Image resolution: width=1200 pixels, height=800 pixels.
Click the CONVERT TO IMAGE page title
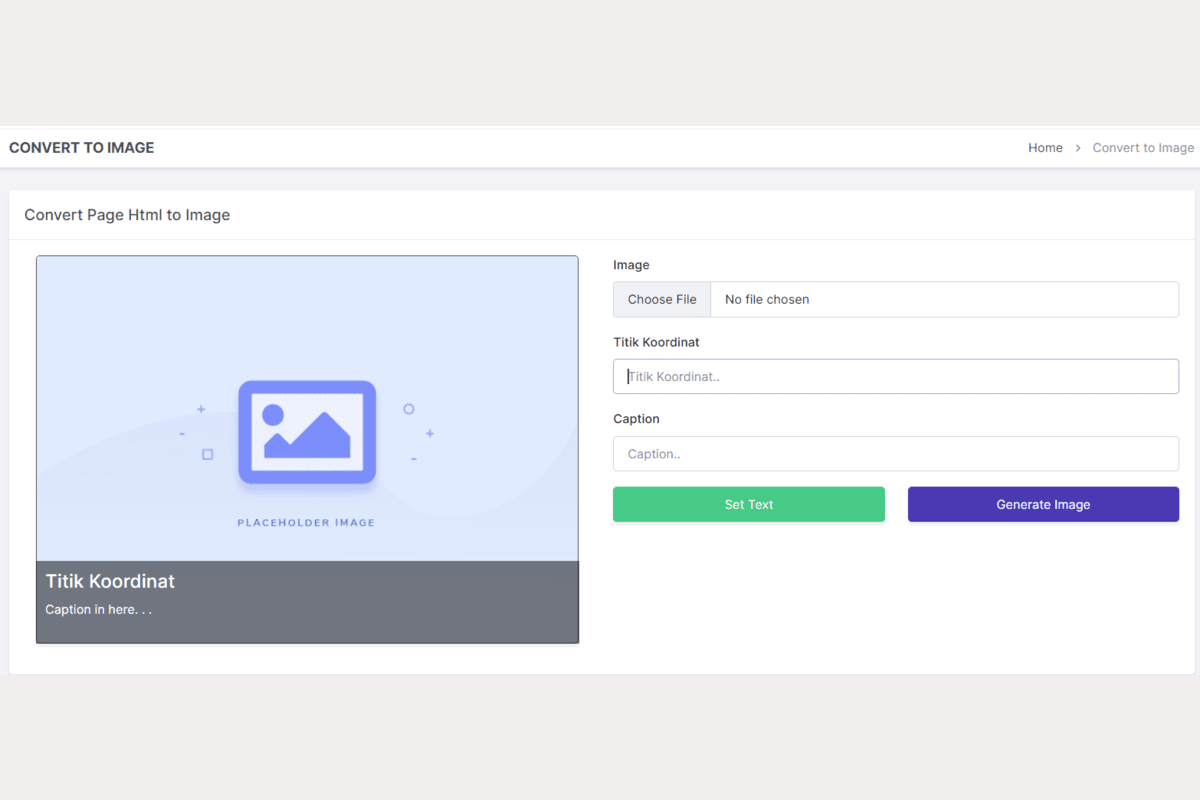coord(82,147)
